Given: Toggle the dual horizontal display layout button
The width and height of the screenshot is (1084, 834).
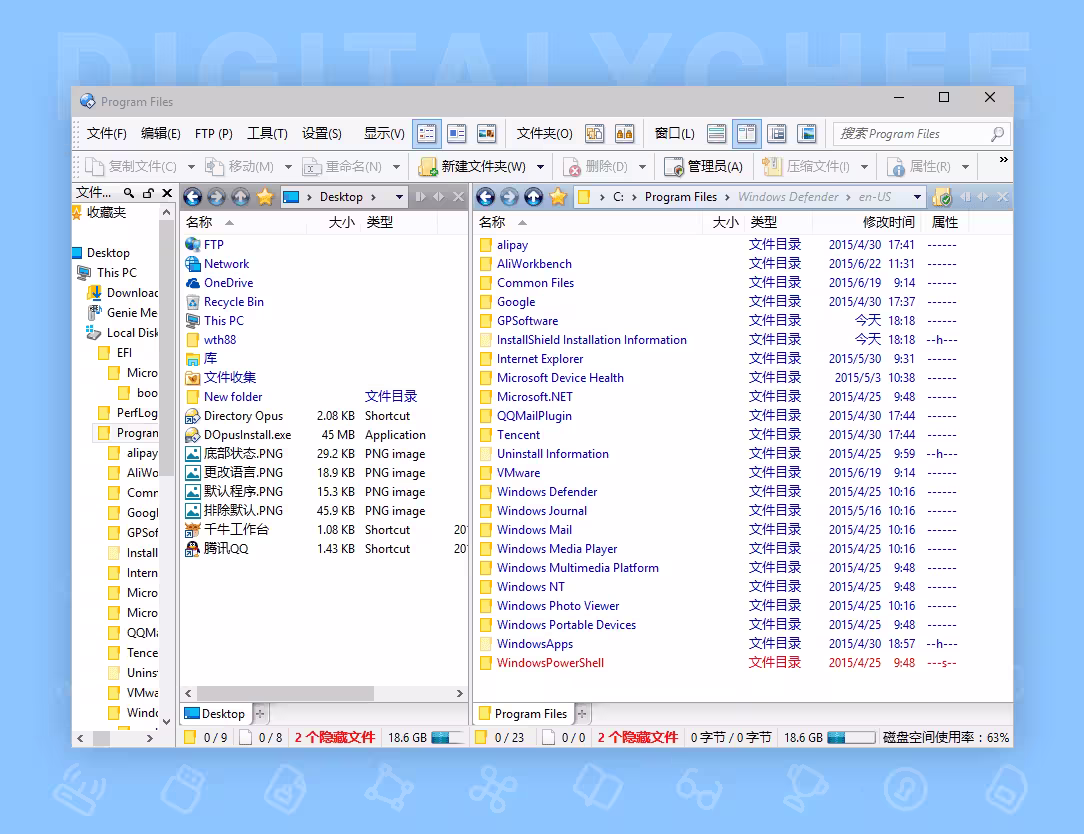Looking at the screenshot, I should [x=717, y=133].
